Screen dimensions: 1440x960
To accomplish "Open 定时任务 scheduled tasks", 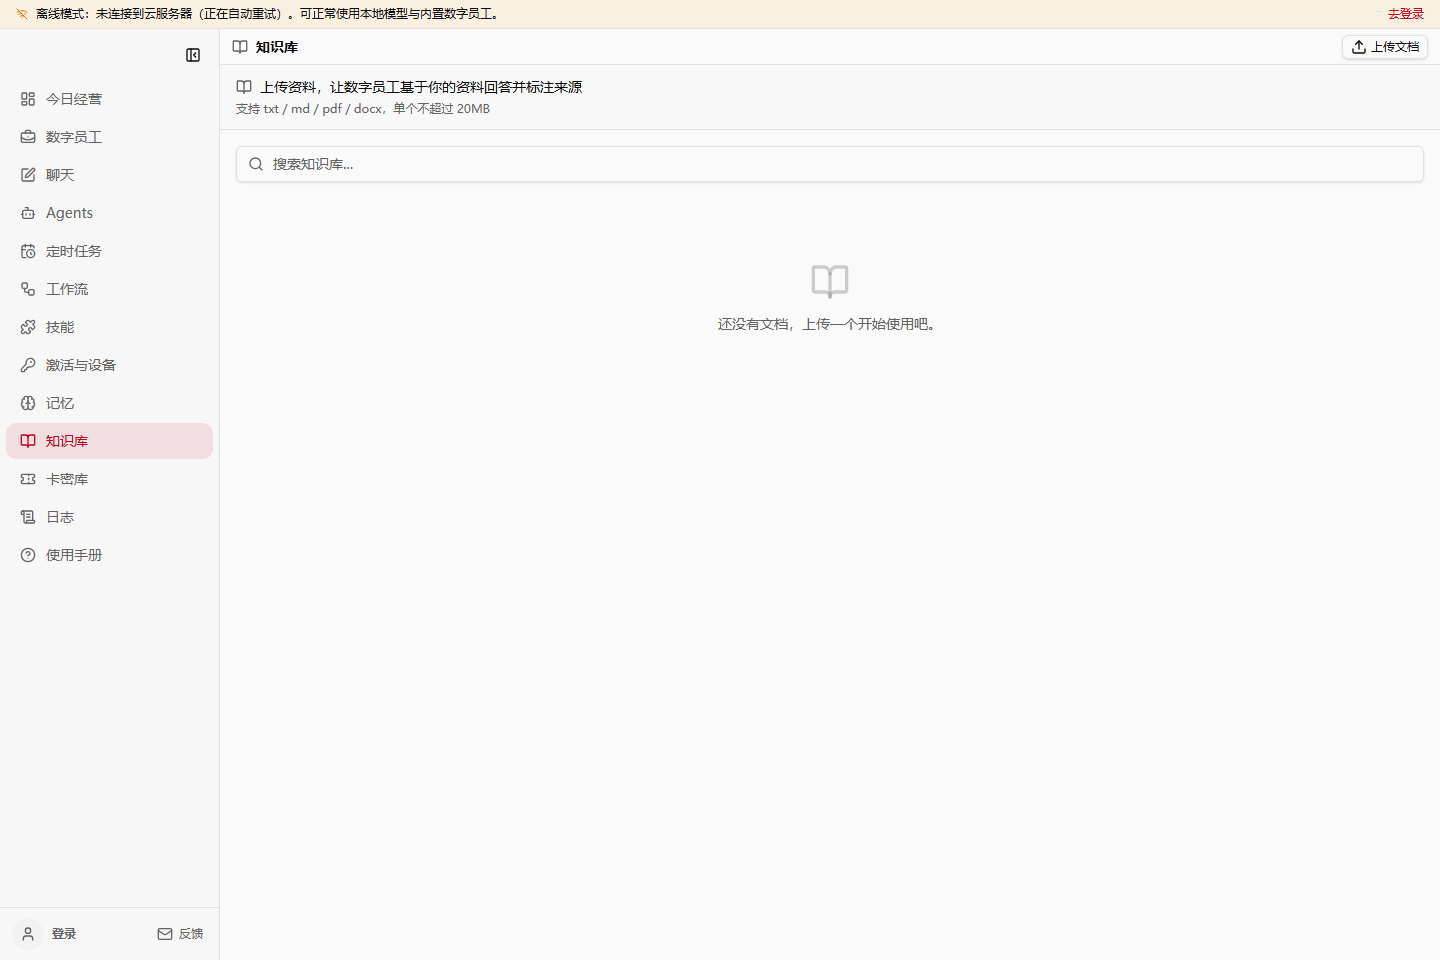I will point(109,251).
